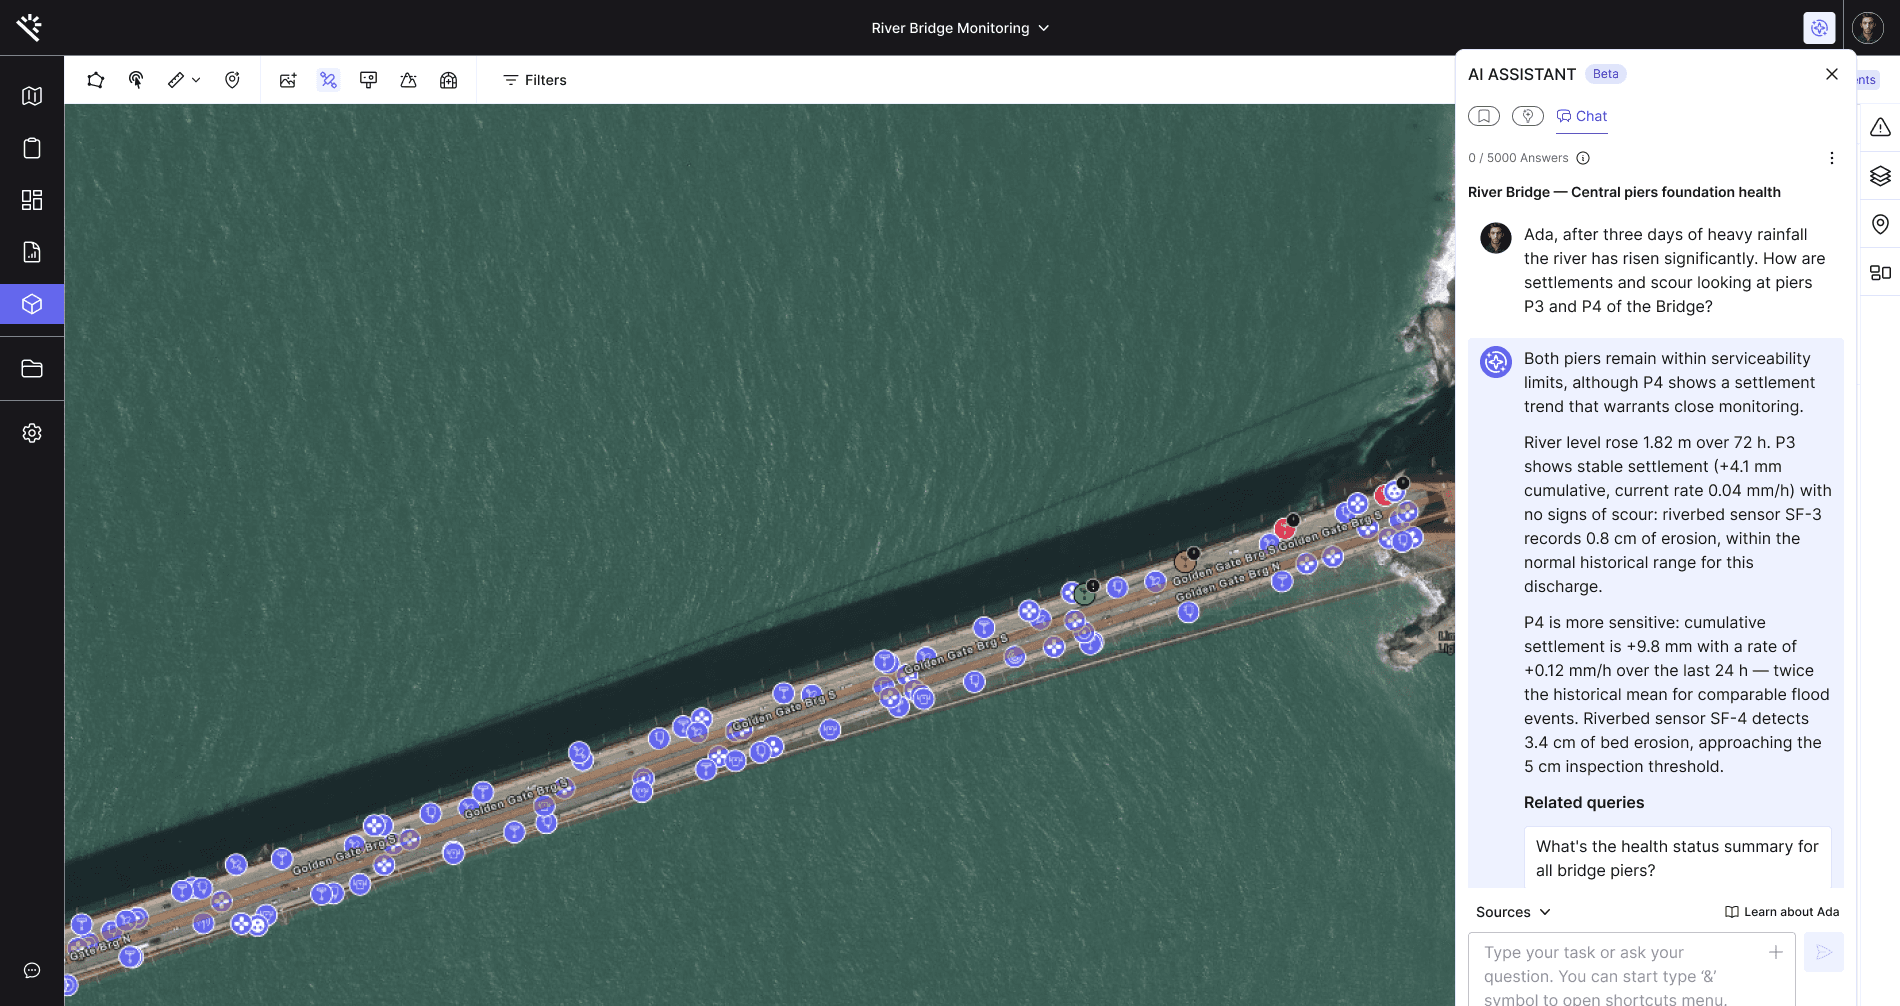The width and height of the screenshot is (1900, 1006).
Task: Toggle the highlighted sensor link tool
Action: click(x=328, y=80)
